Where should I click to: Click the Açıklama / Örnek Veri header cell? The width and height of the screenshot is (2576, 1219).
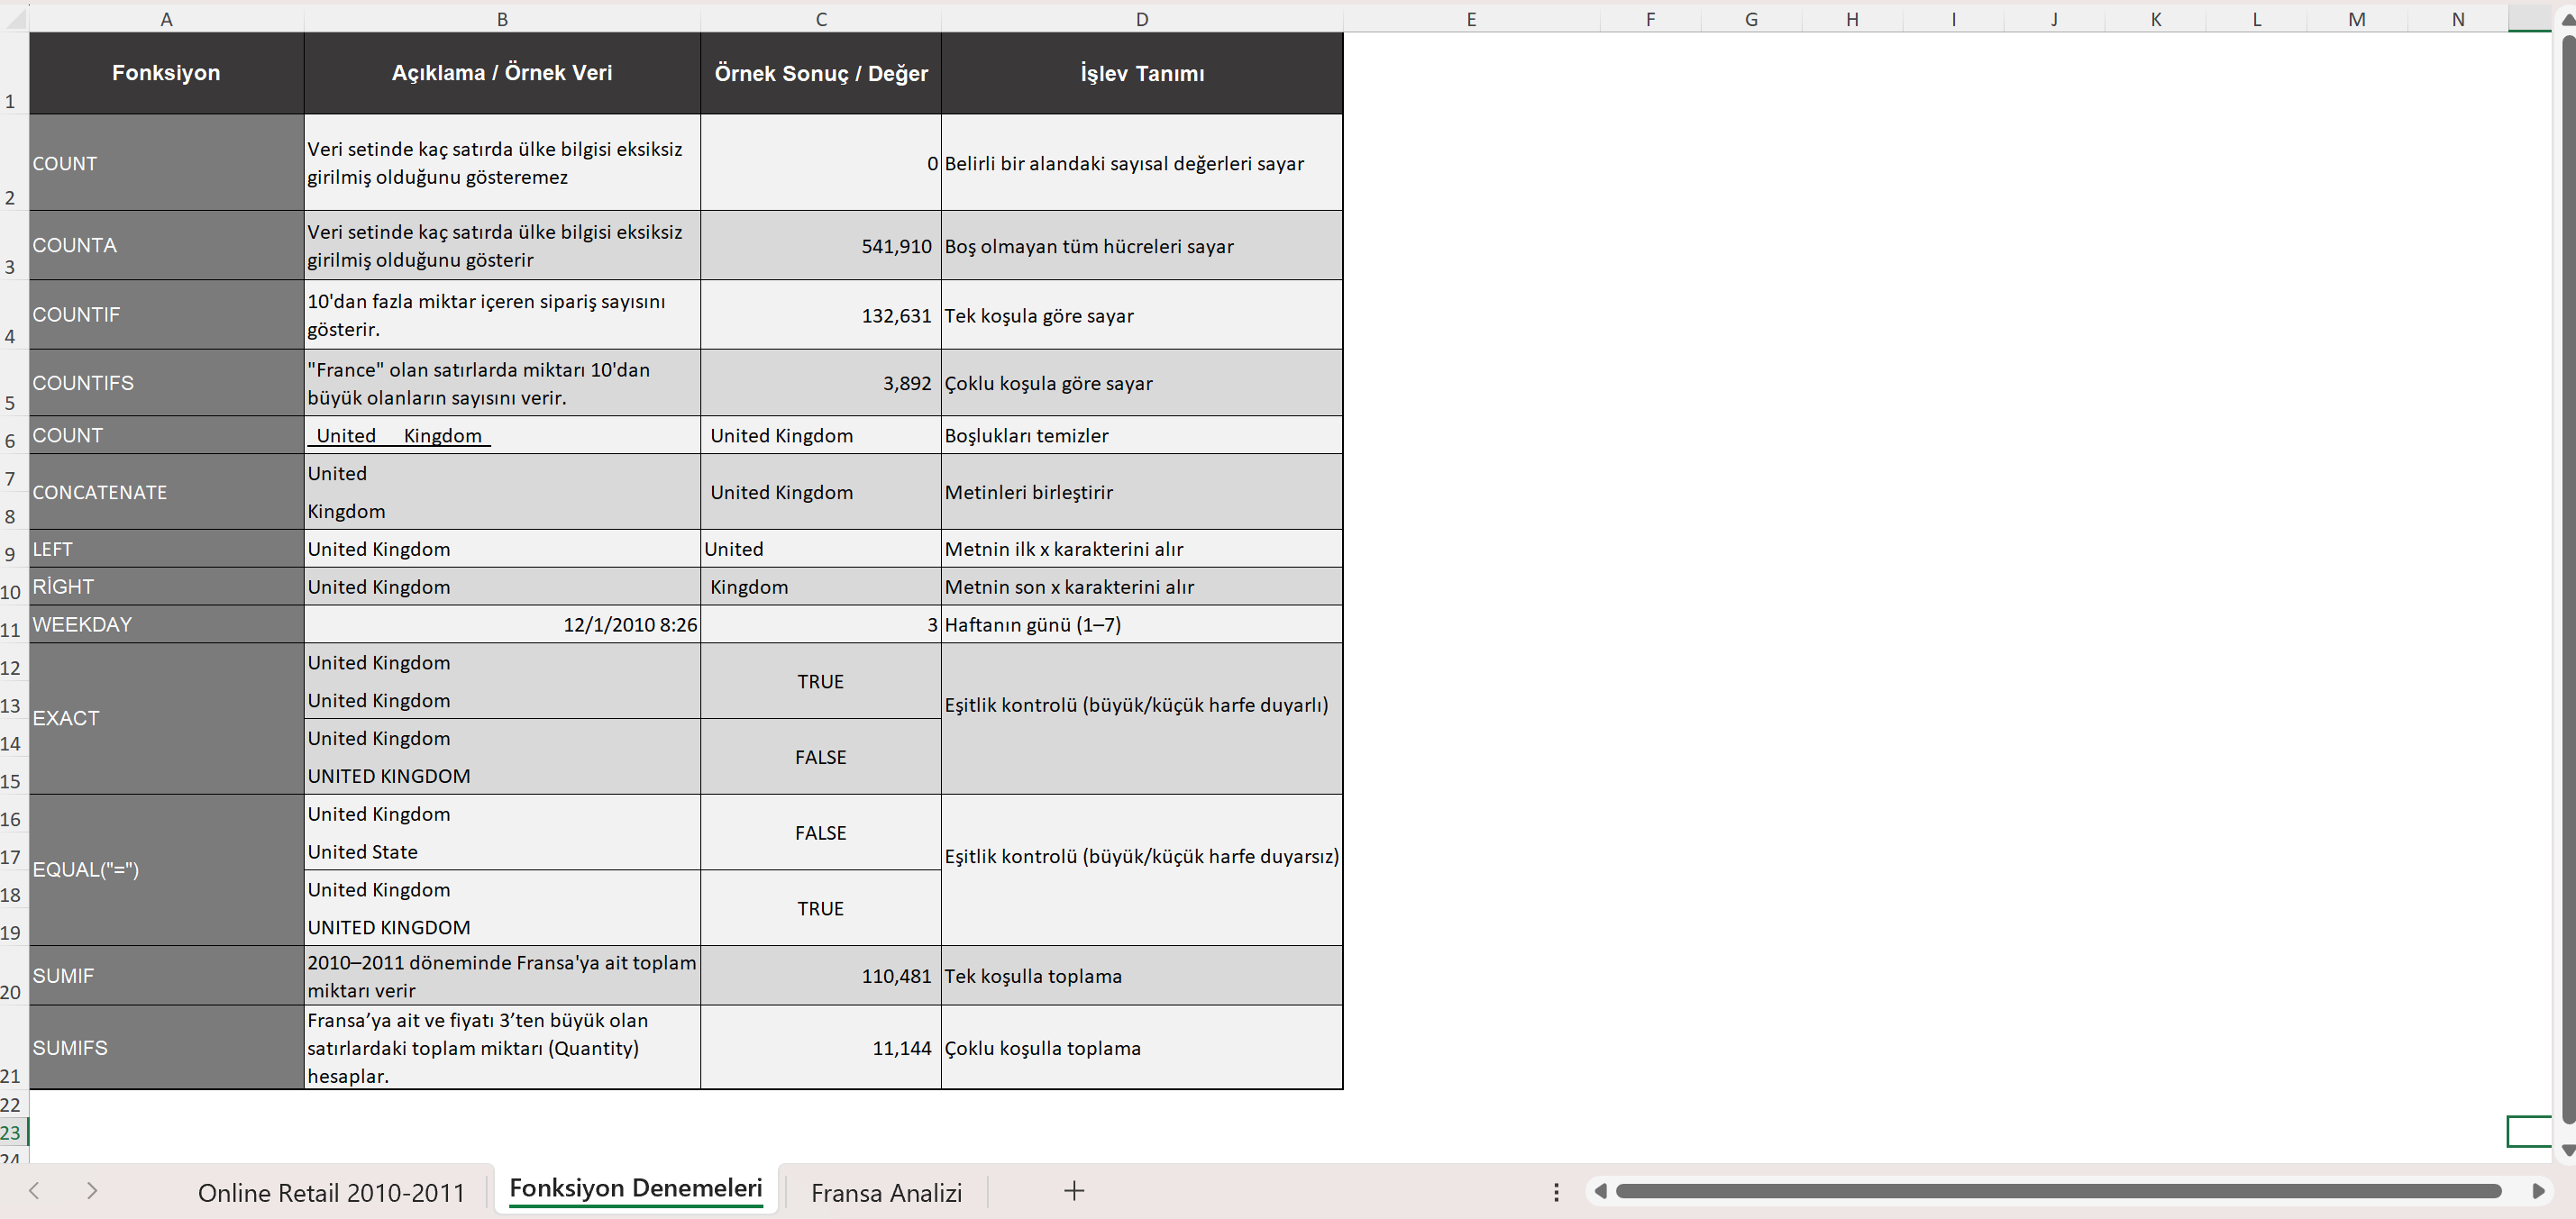[x=502, y=73]
